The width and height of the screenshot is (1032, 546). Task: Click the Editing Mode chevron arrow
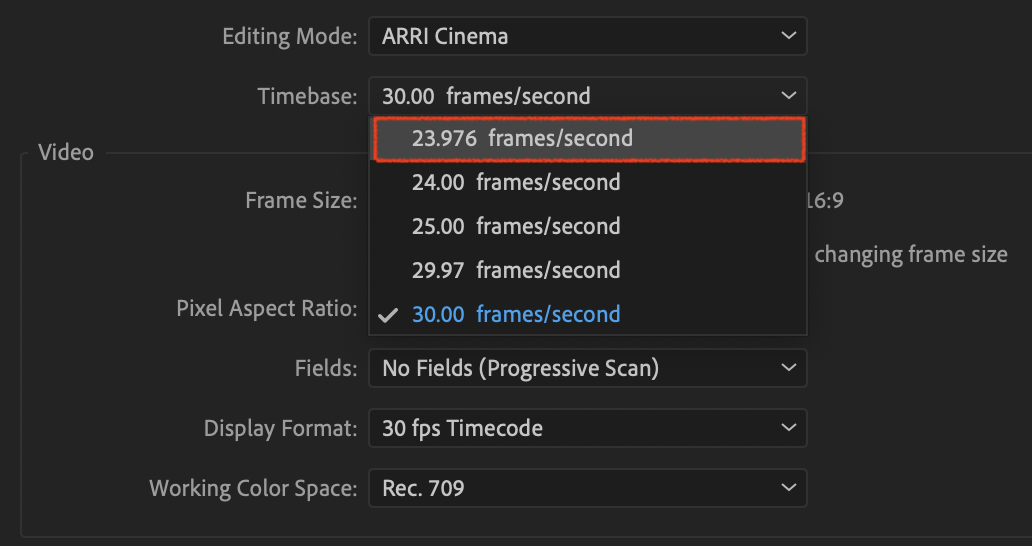(789, 37)
